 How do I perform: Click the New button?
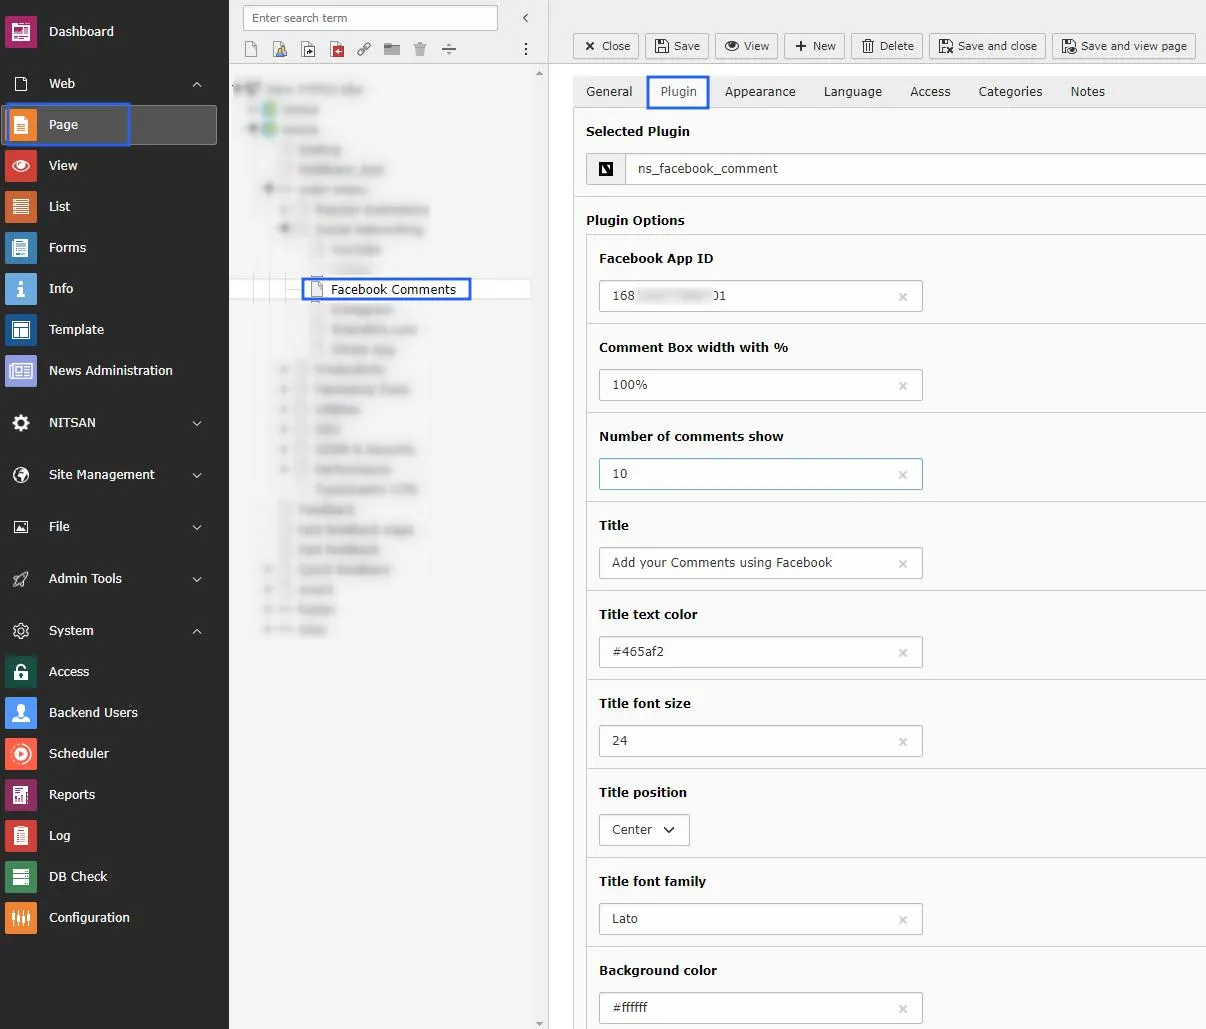tap(815, 46)
